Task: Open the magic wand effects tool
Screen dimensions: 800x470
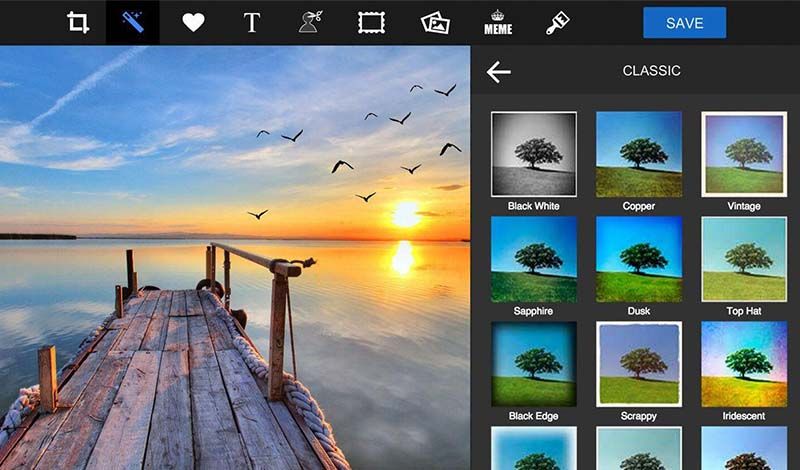Action: [133, 22]
